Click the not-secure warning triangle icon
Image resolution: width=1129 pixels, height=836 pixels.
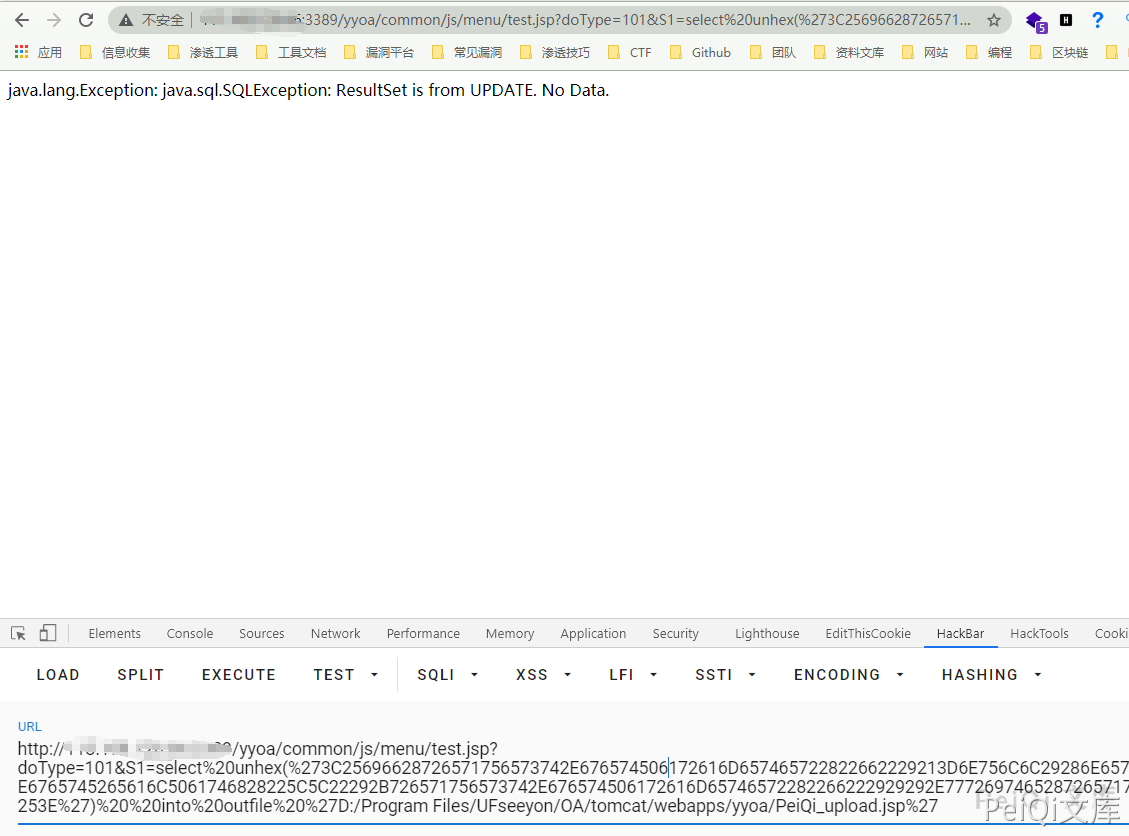pos(126,20)
